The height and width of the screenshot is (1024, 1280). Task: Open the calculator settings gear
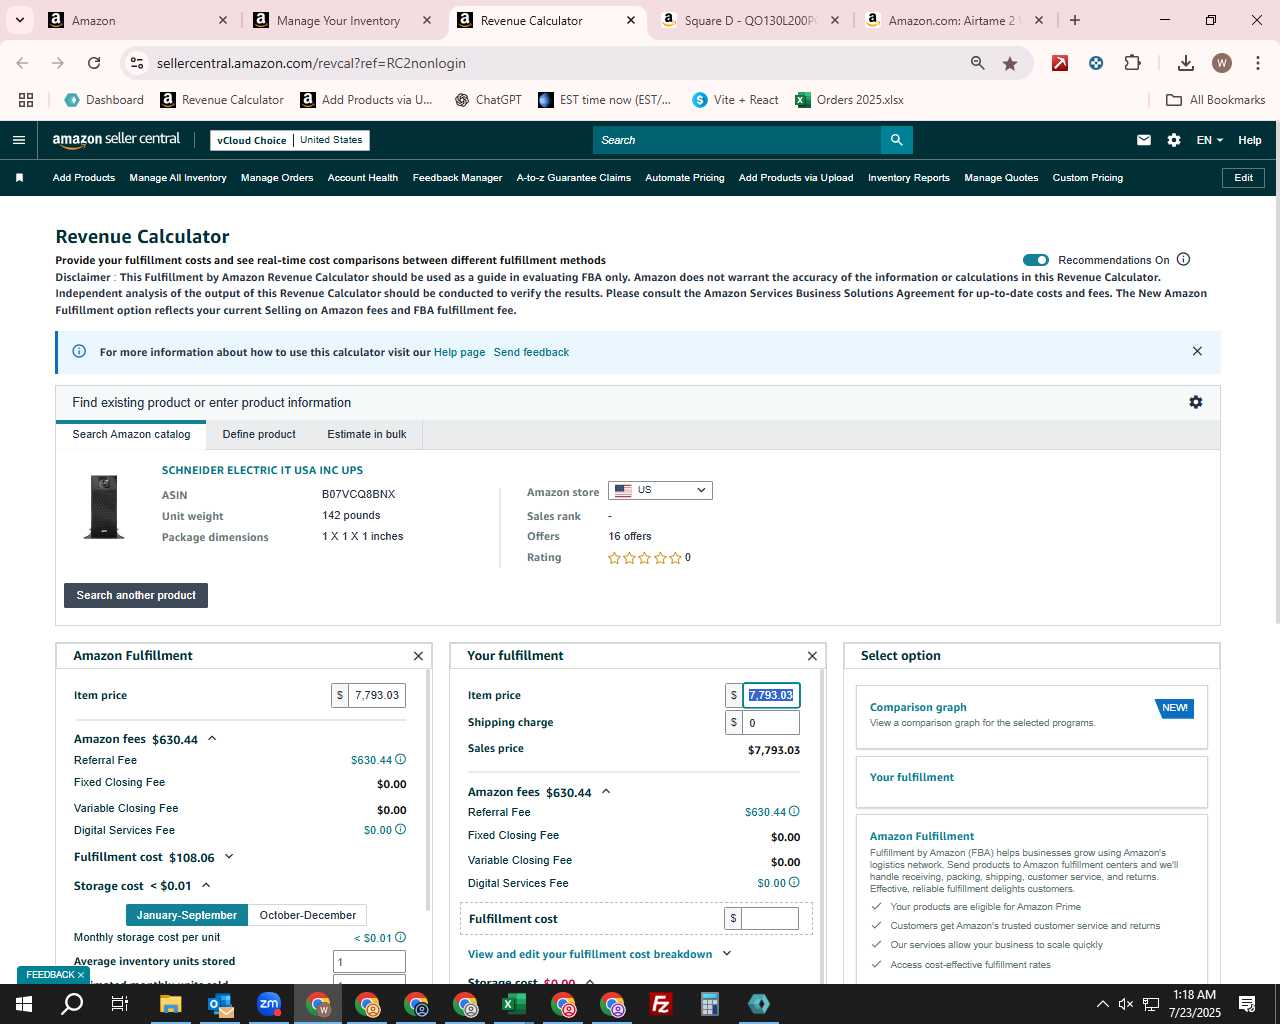point(1195,402)
